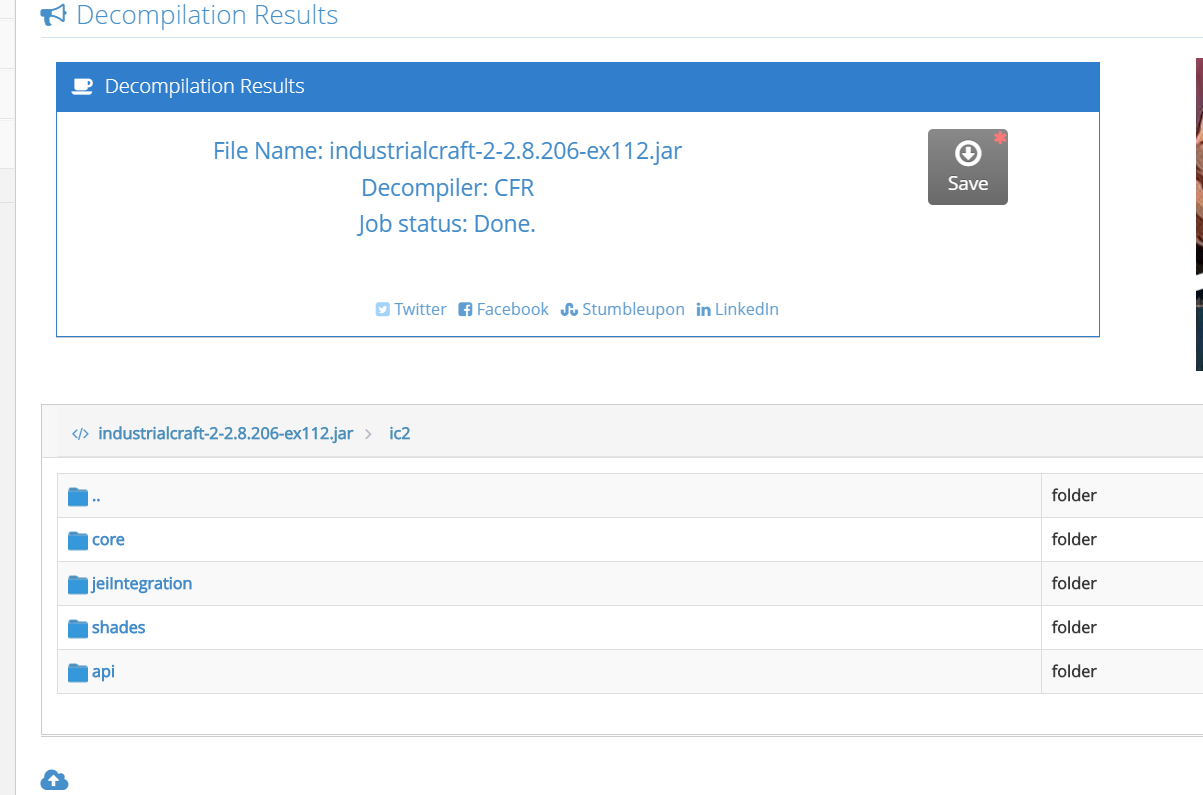
Task: Click the LinkedIn share icon
Action: (x=703, y=310)
